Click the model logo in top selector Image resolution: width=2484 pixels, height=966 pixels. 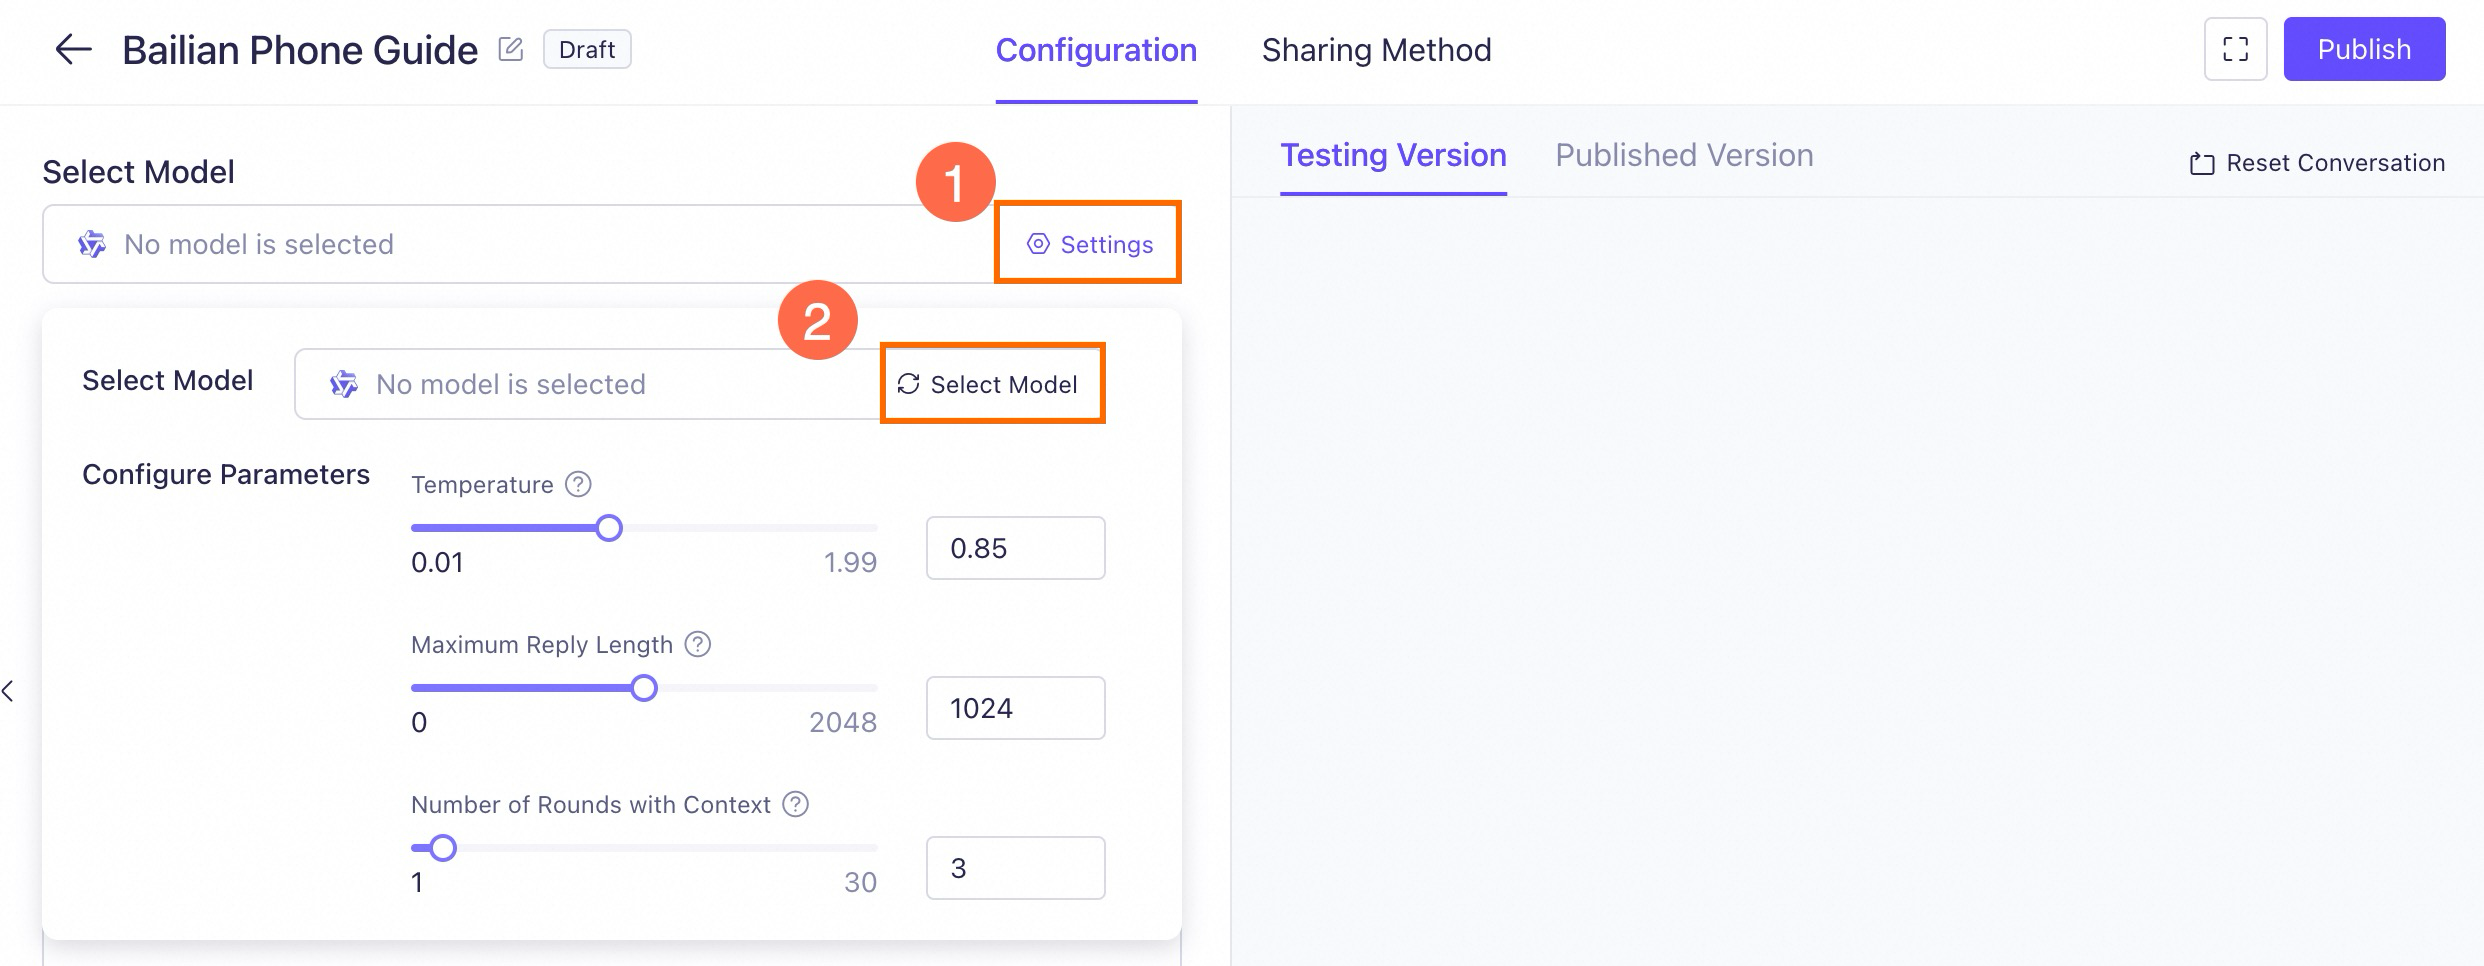[x=92, y=244]
